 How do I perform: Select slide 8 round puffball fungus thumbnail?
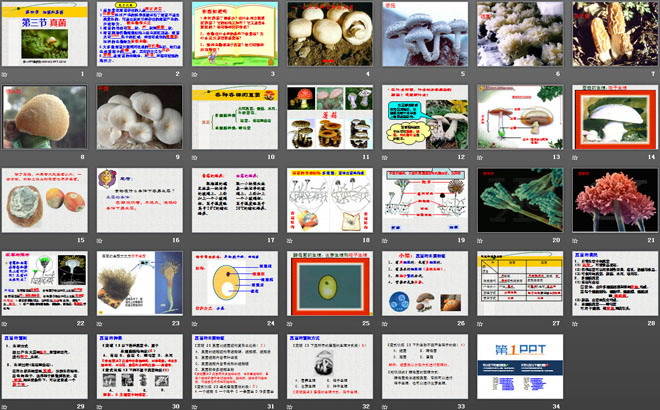(x=42, y=118)
